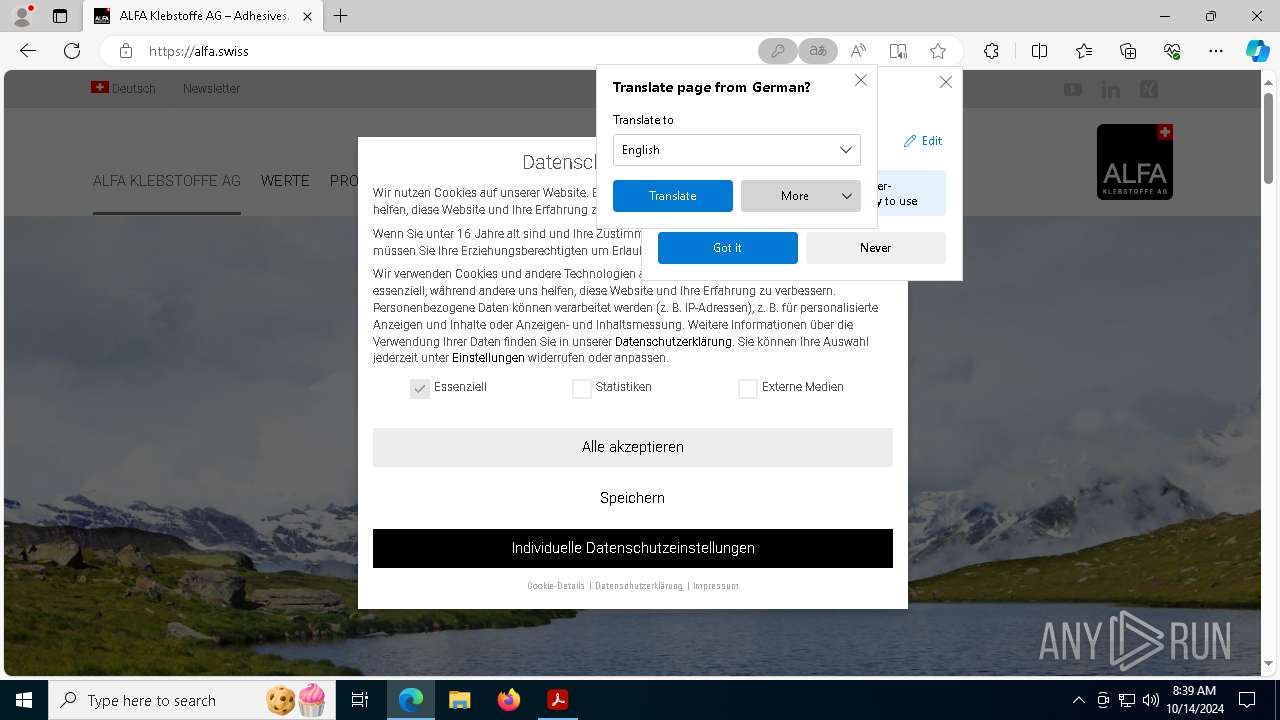Open the Notifications center icon
The width and height of the screenshot is (1280, 720).
click(1247, 700)
